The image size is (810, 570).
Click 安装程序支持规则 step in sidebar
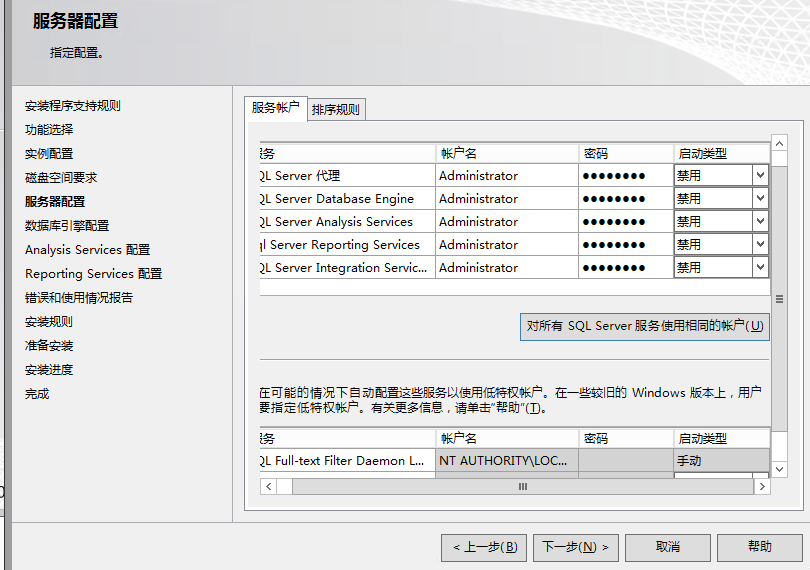(72, 106)
